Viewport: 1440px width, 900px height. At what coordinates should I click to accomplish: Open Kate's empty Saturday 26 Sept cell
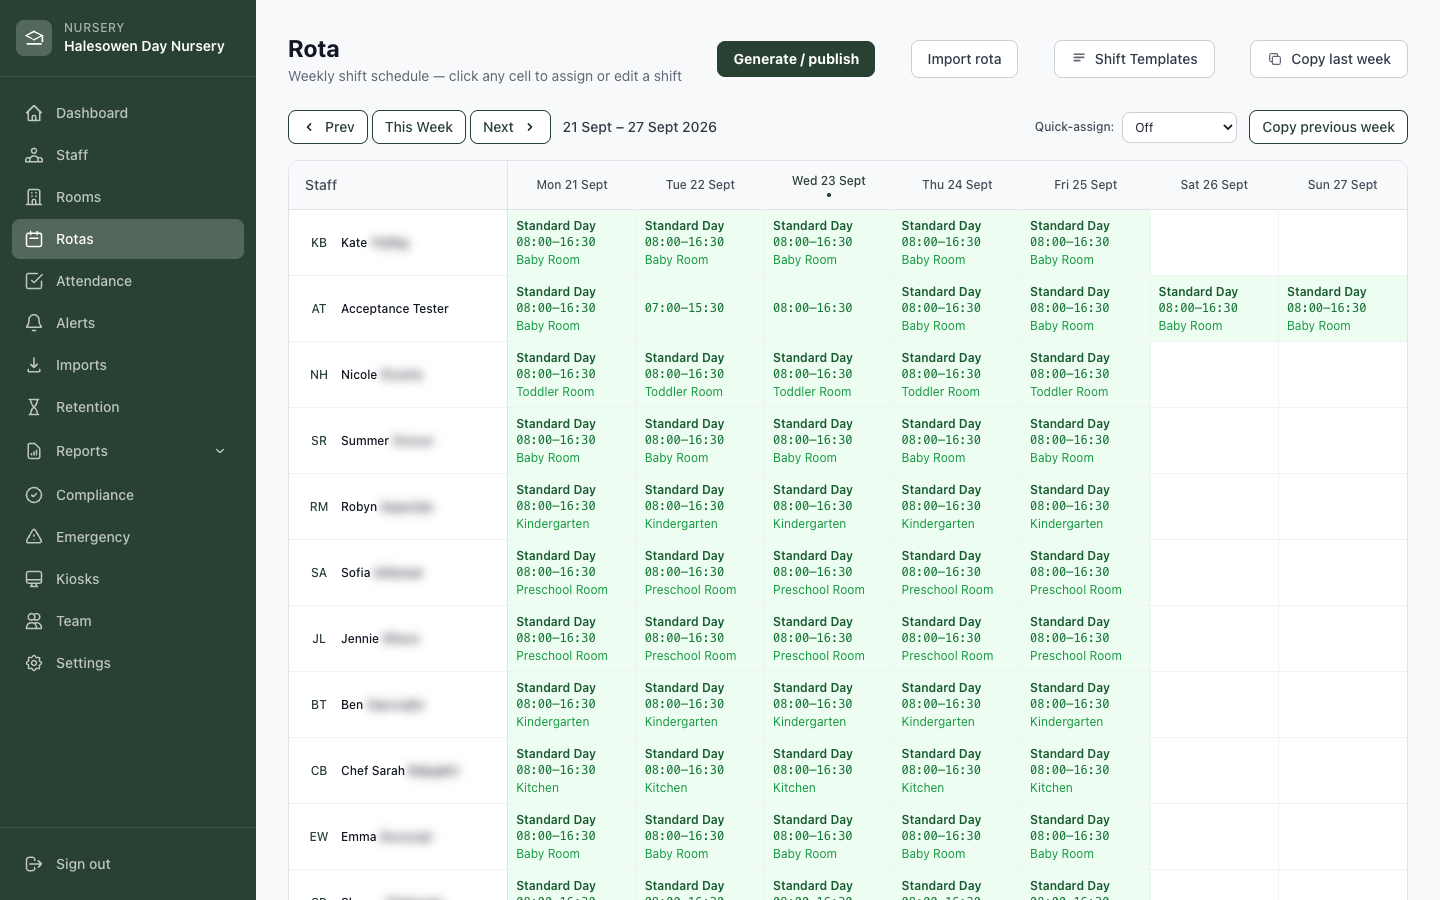click(x=1214, y=243)
